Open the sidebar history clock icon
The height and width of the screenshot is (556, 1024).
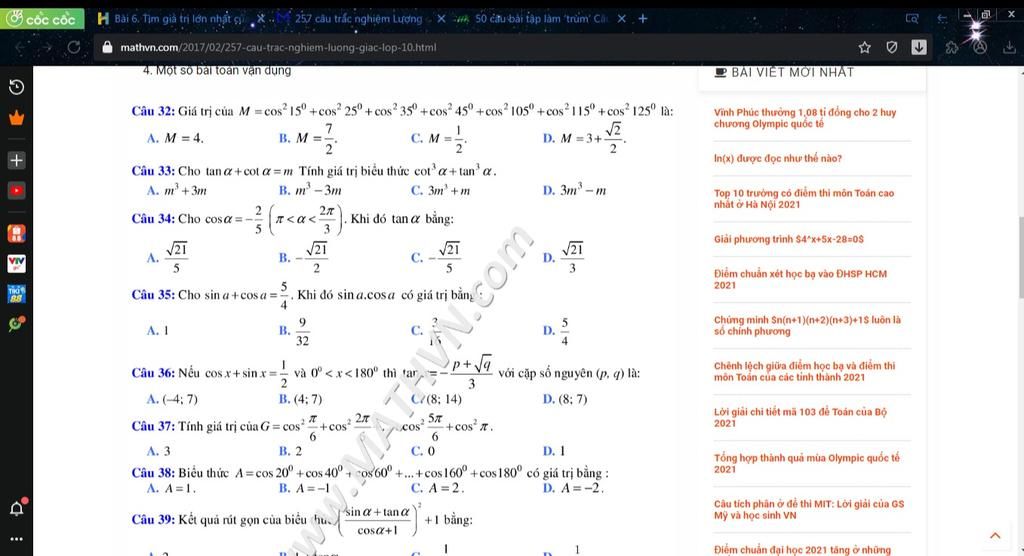[16, 87]
